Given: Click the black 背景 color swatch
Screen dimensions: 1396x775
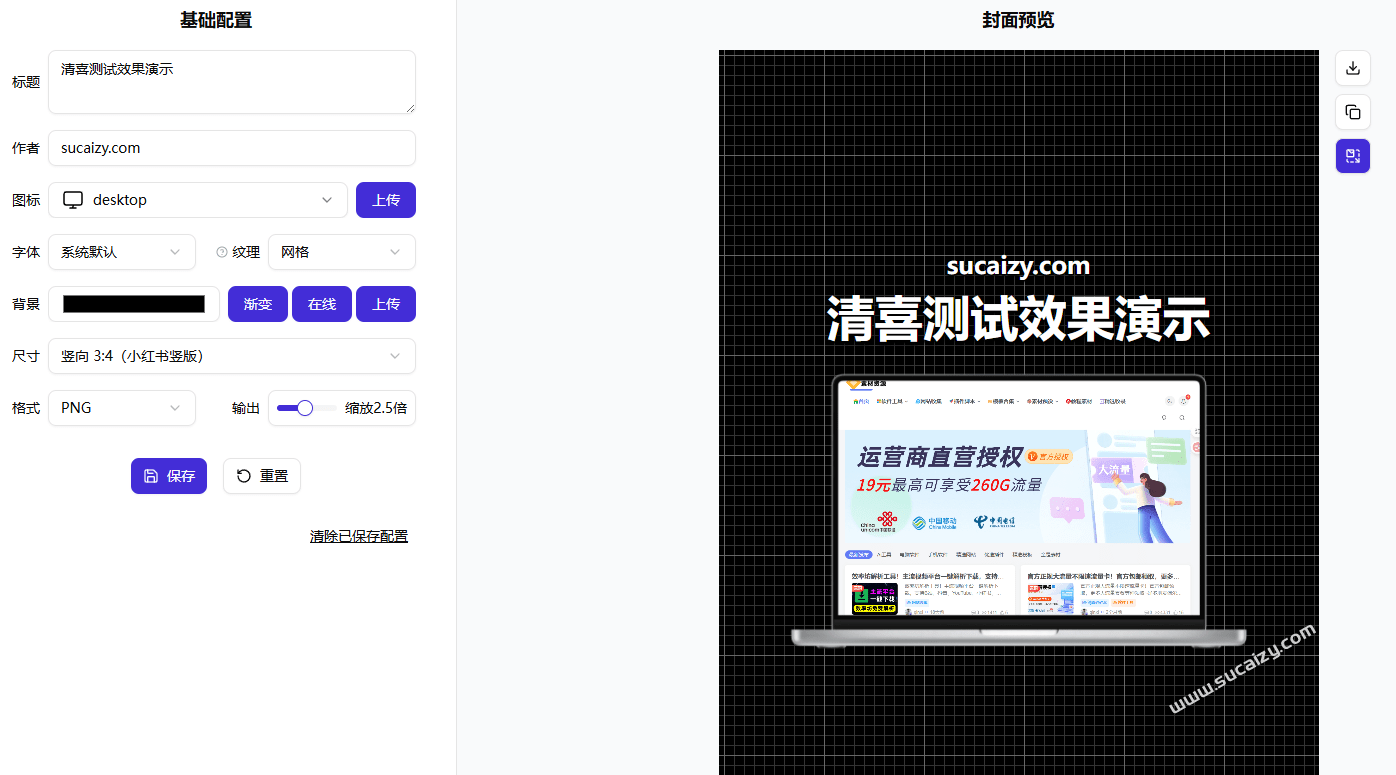Looking at the screenshot, I should coord(133,303).
